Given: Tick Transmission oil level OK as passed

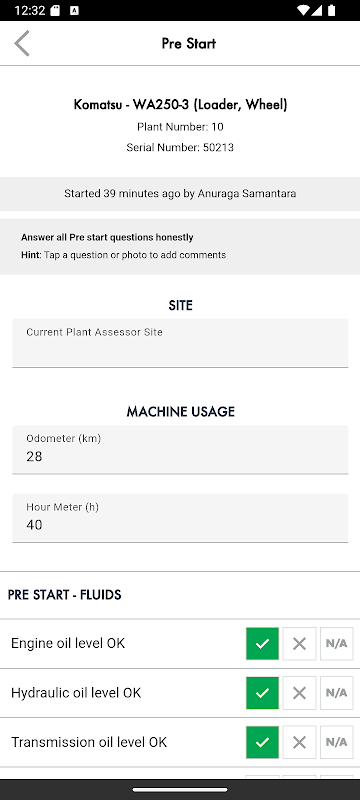Looking at the screenshot, I should click(x=262, y=742).
